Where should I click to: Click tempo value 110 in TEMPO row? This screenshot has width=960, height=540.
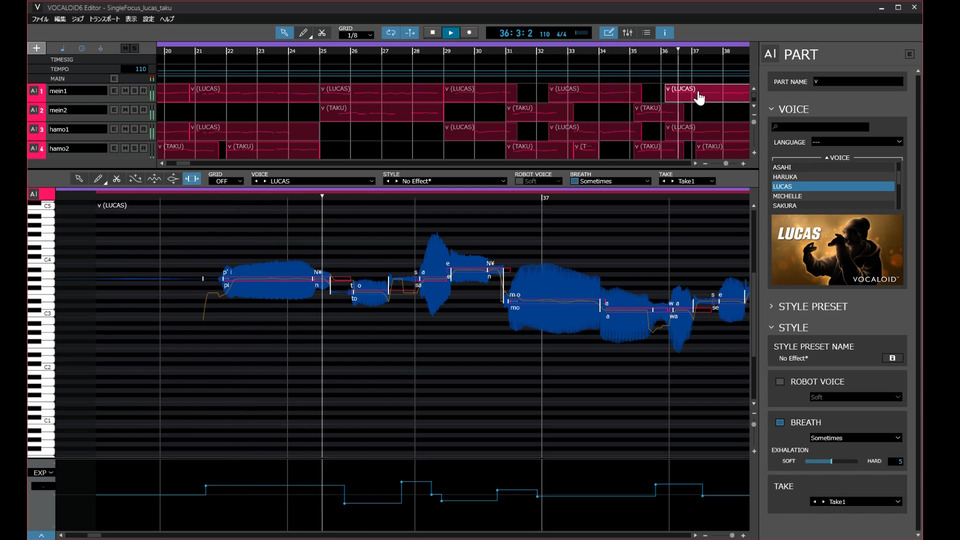(141, 69)
